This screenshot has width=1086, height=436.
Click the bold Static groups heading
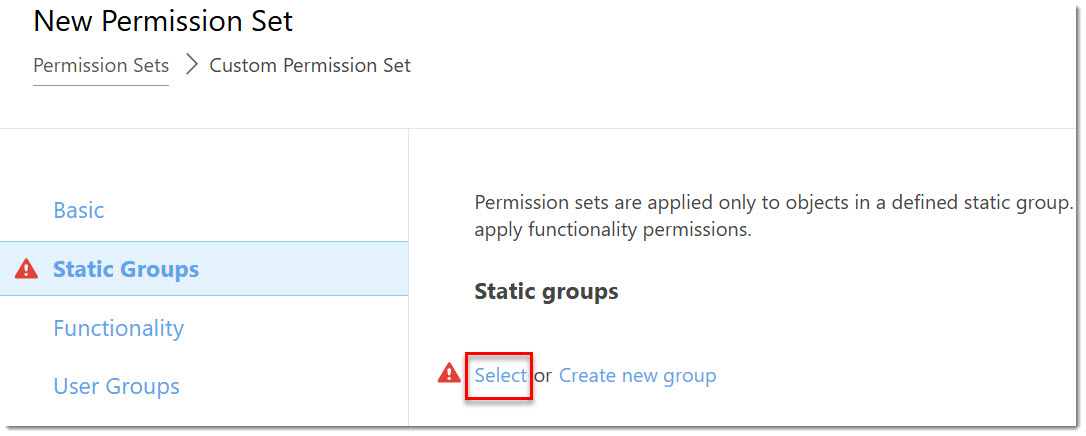[546, 291]
